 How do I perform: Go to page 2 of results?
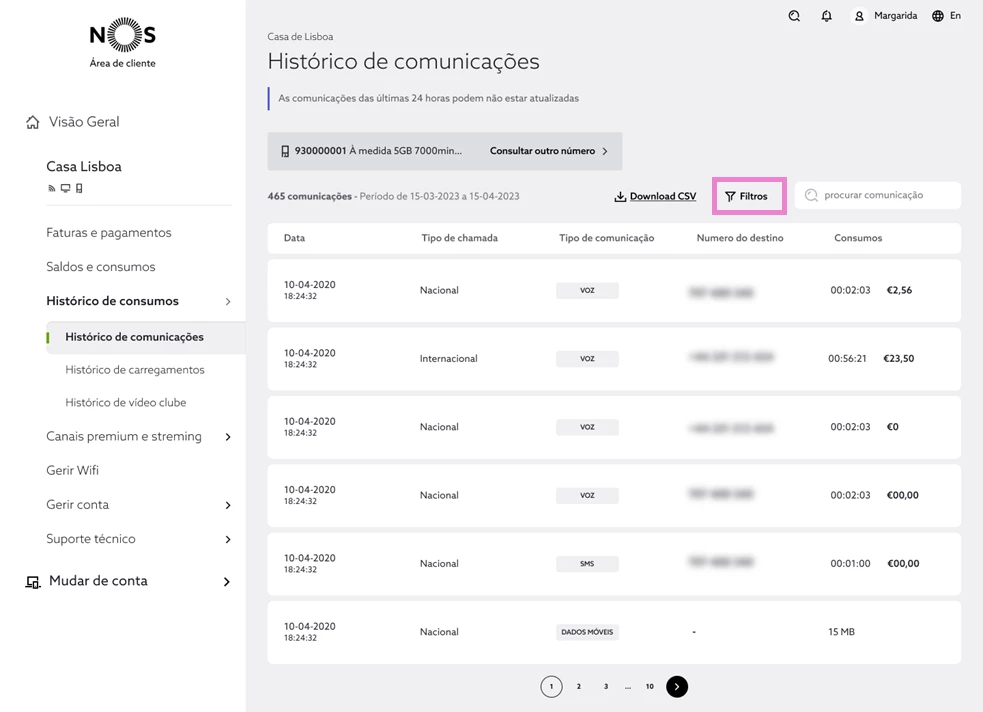578,687
